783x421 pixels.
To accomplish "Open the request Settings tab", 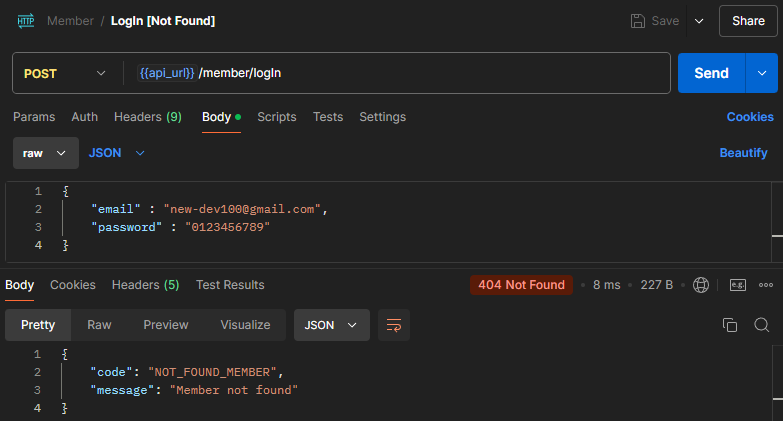I will [x=383, y=117].
